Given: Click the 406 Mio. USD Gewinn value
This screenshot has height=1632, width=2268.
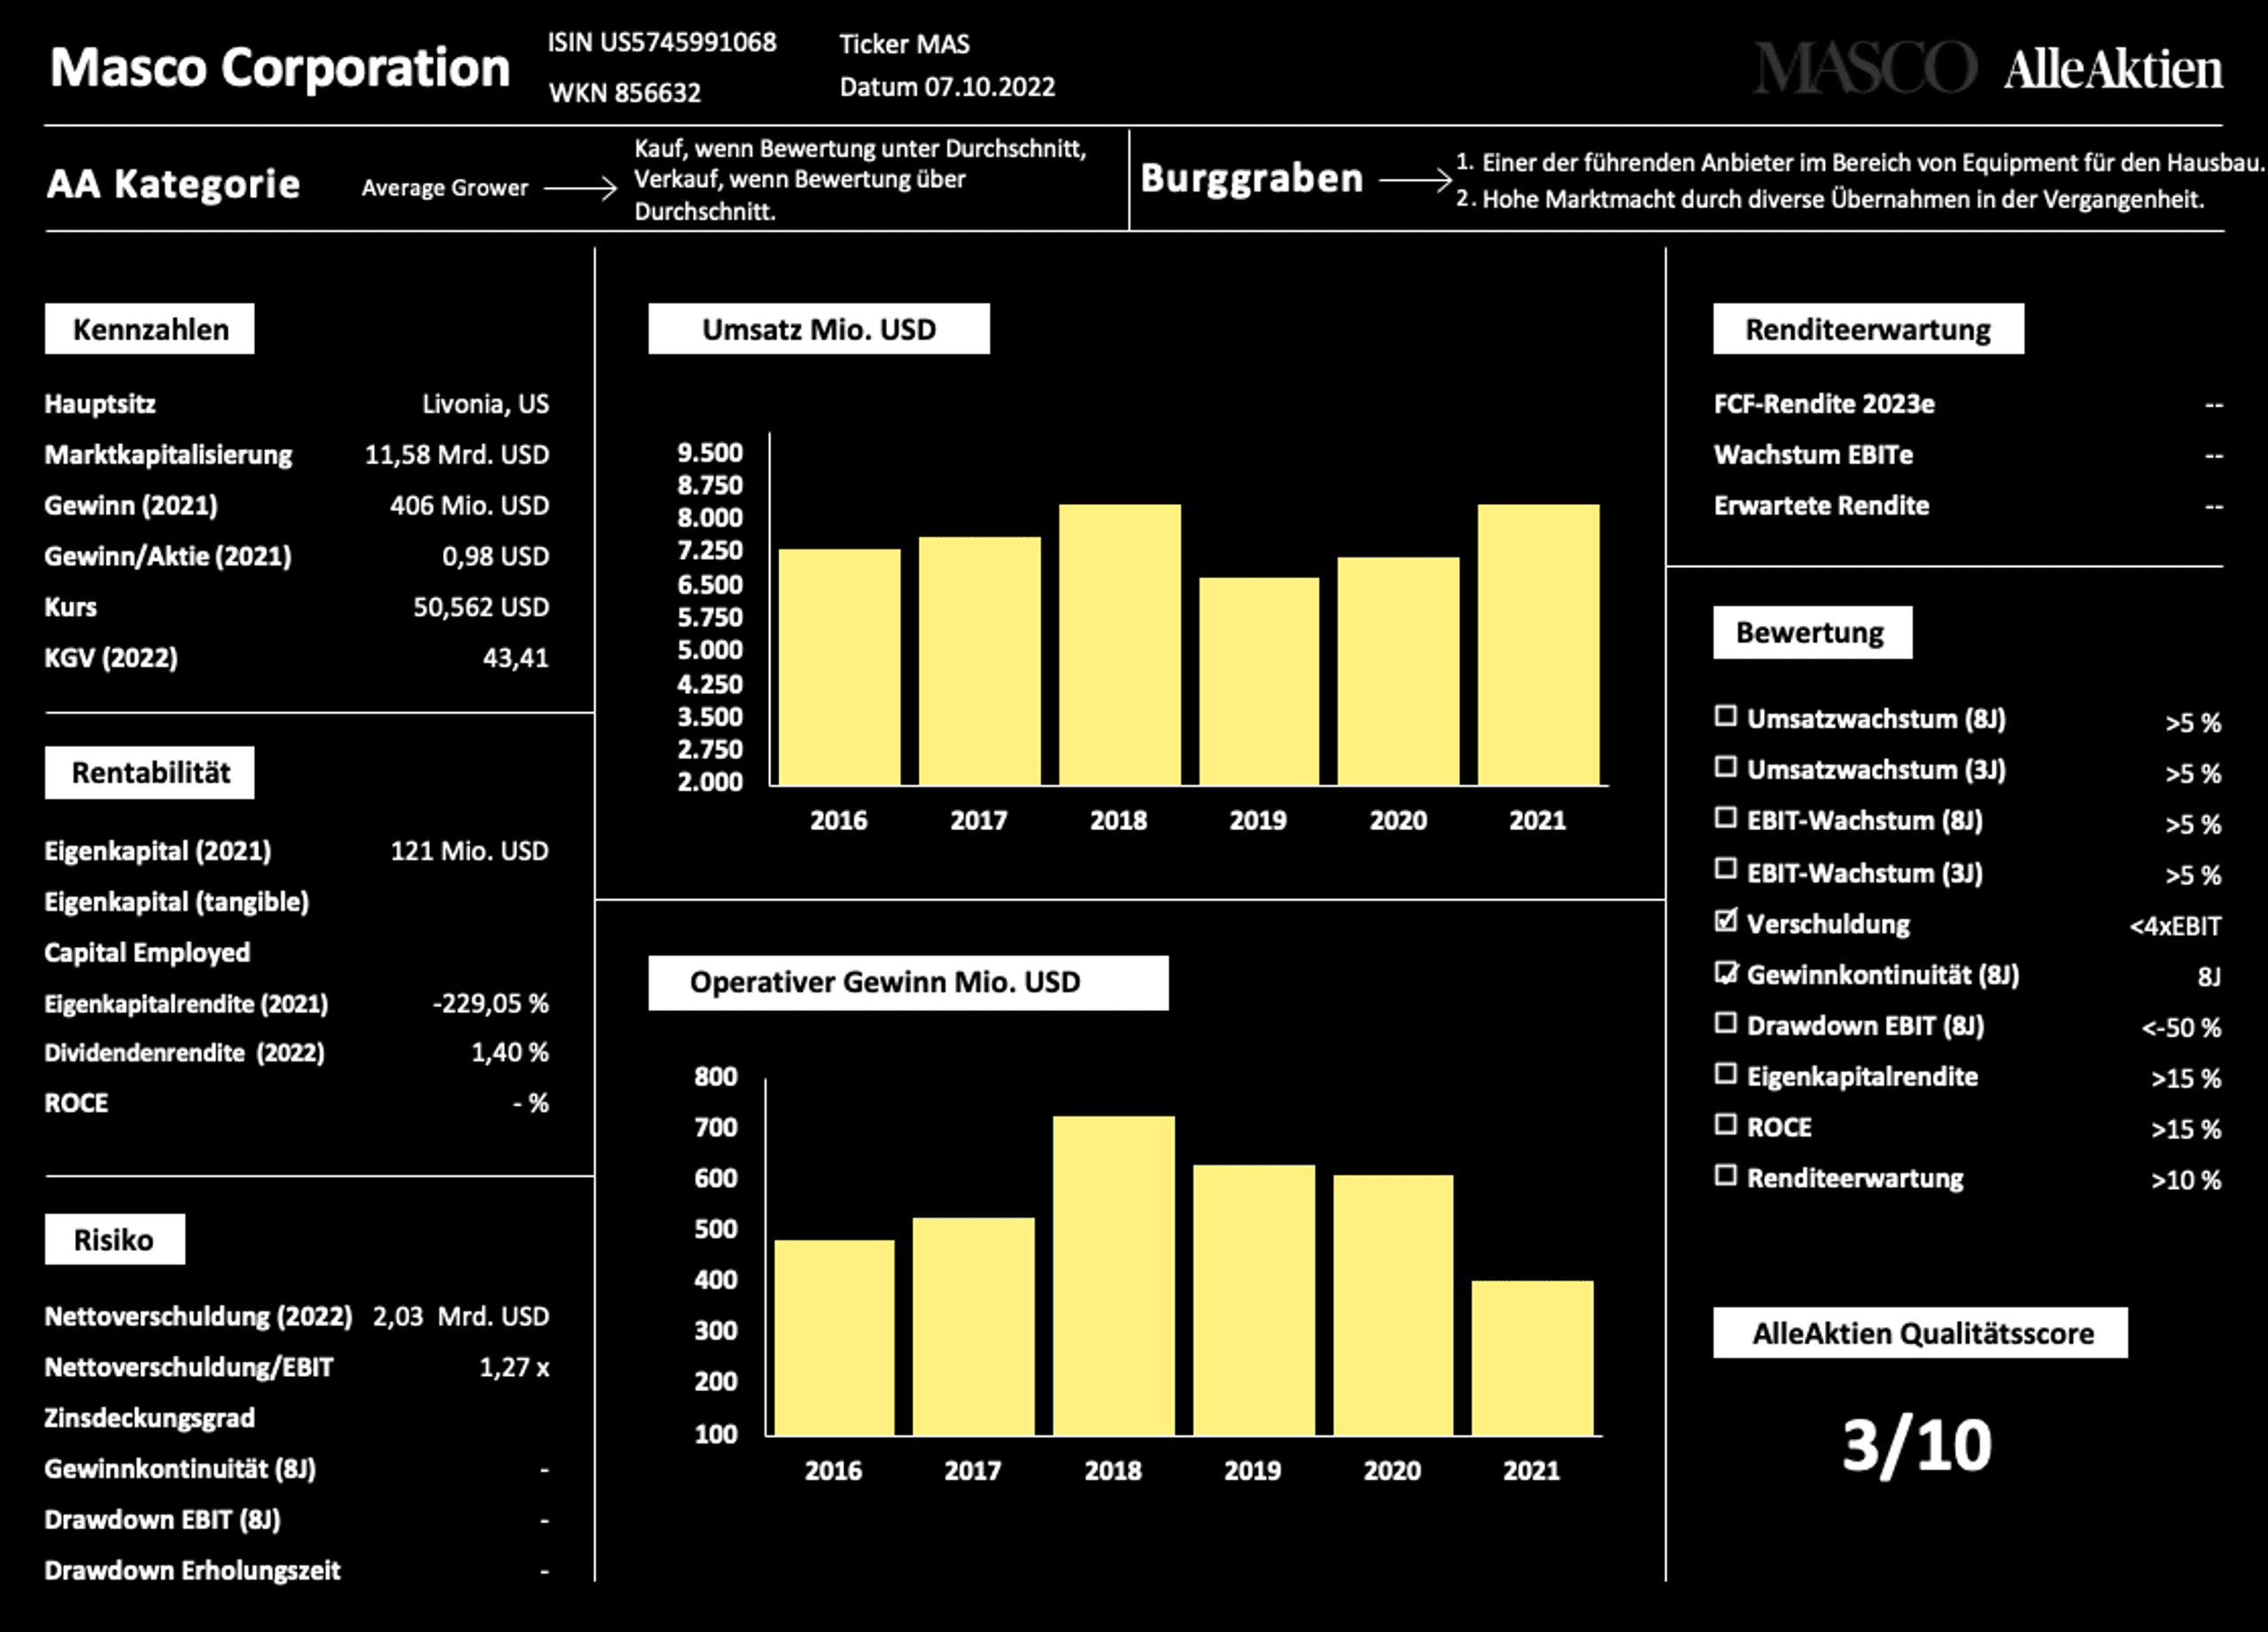Looking at the screenshot, I should pos(470,506).
